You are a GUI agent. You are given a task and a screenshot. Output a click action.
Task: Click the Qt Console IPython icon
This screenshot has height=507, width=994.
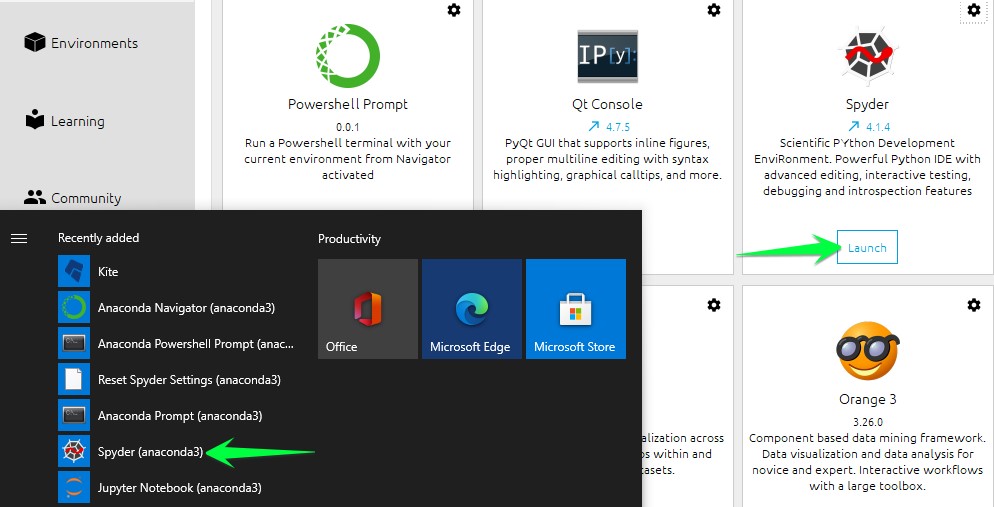pos(607,55)
